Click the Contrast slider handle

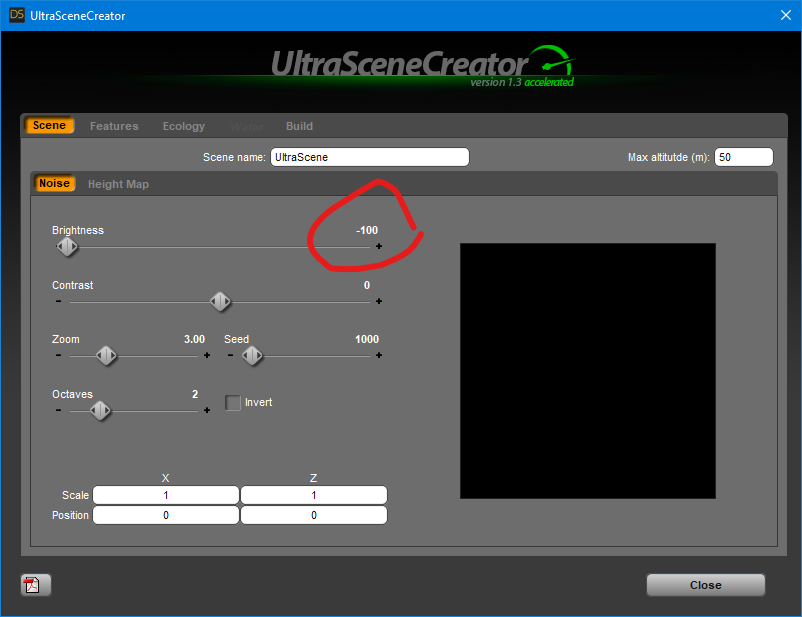click(220, 302)
